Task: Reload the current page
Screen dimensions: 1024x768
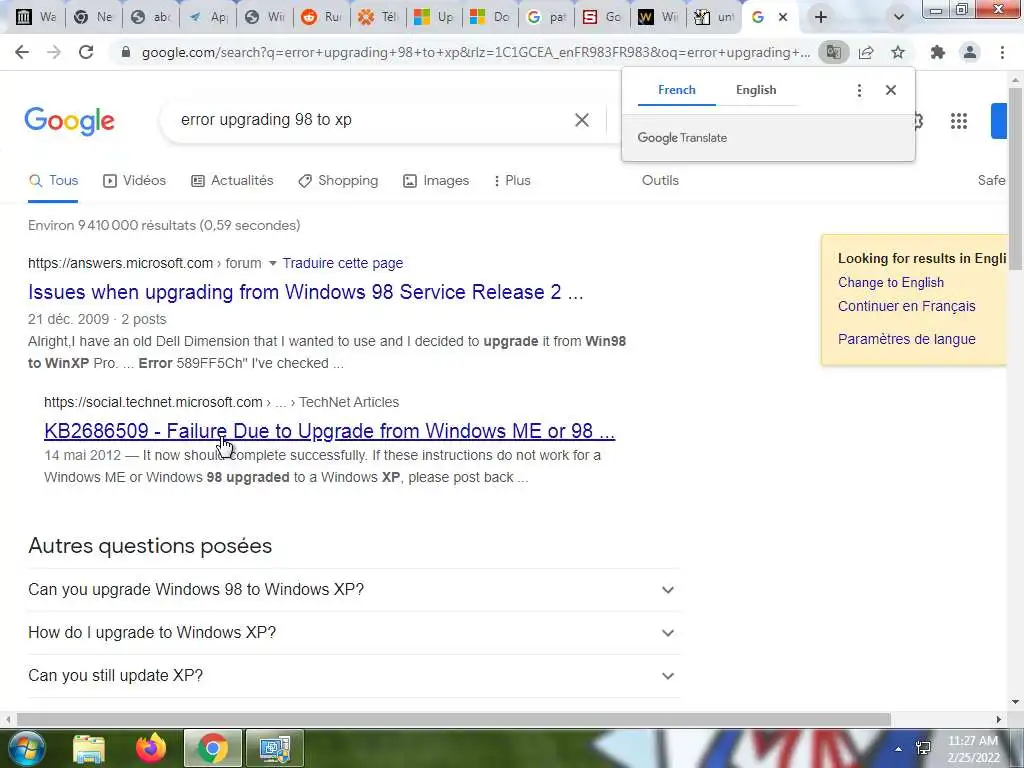Action: tap(86, 52)
